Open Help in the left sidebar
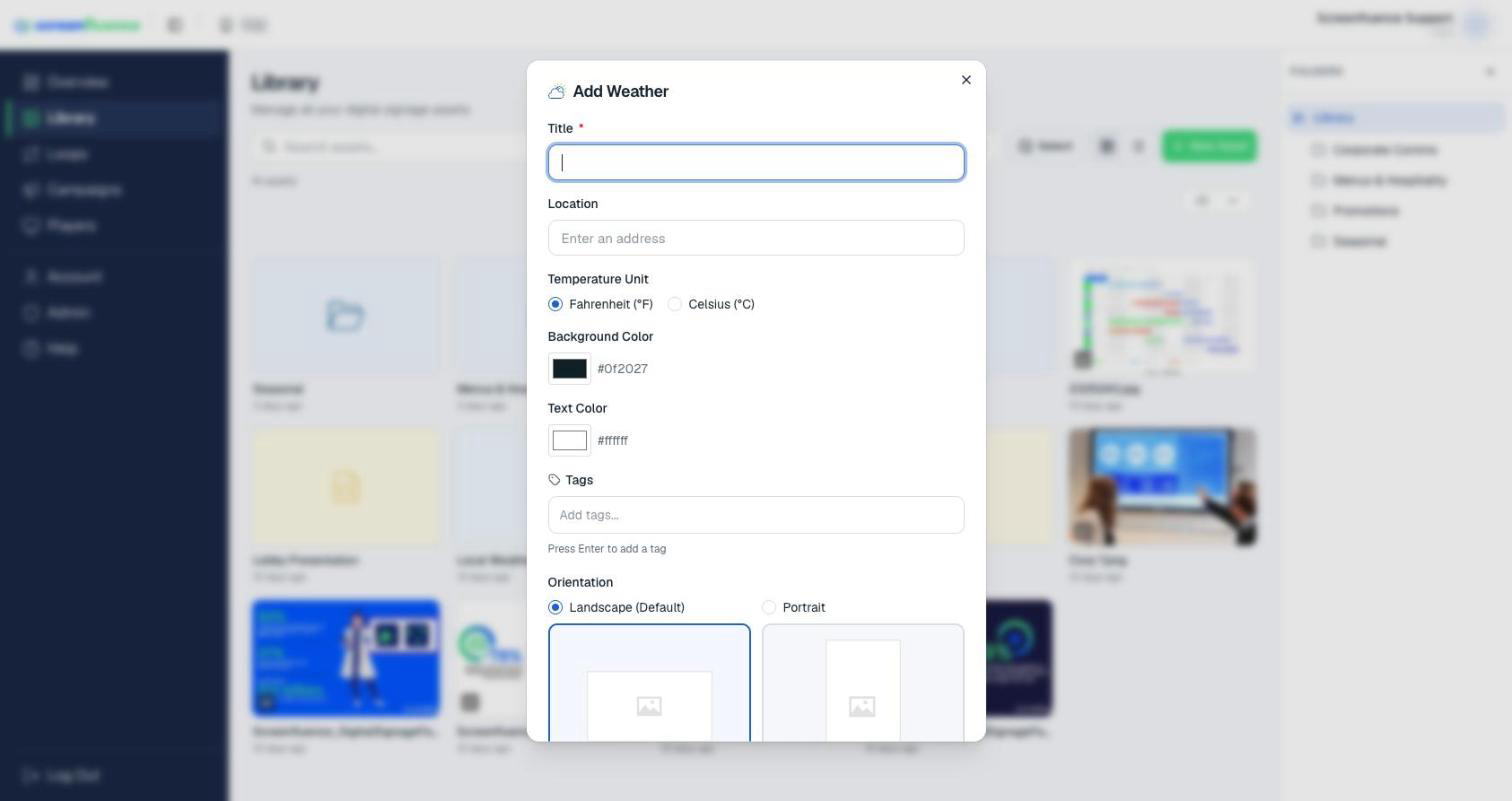 coord(114,349)
